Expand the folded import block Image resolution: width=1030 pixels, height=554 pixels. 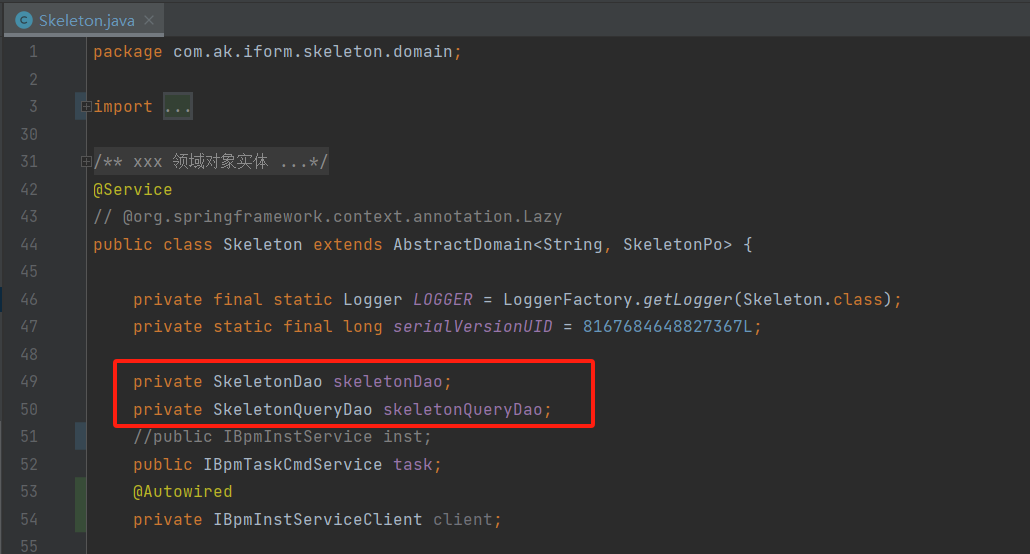pos(86,106)
